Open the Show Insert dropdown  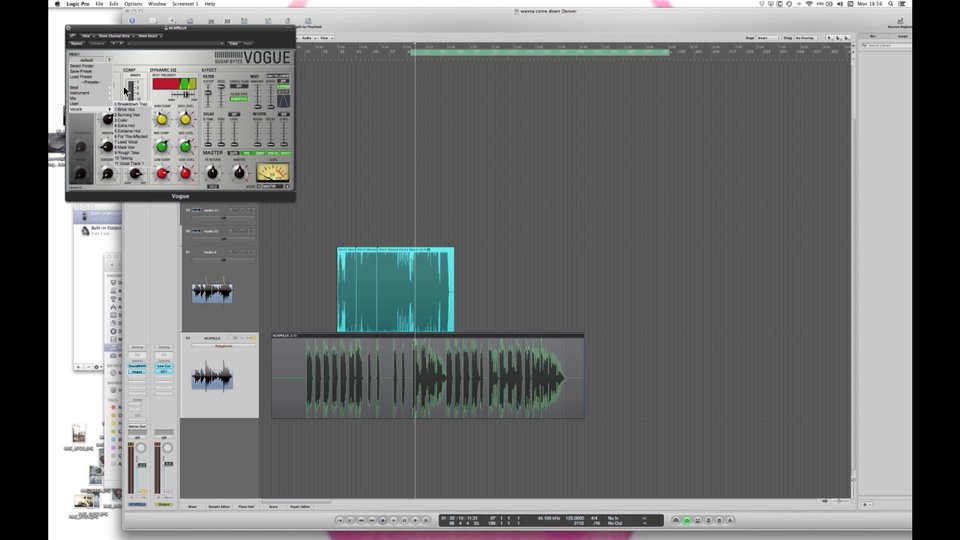[x=149, y=36]
